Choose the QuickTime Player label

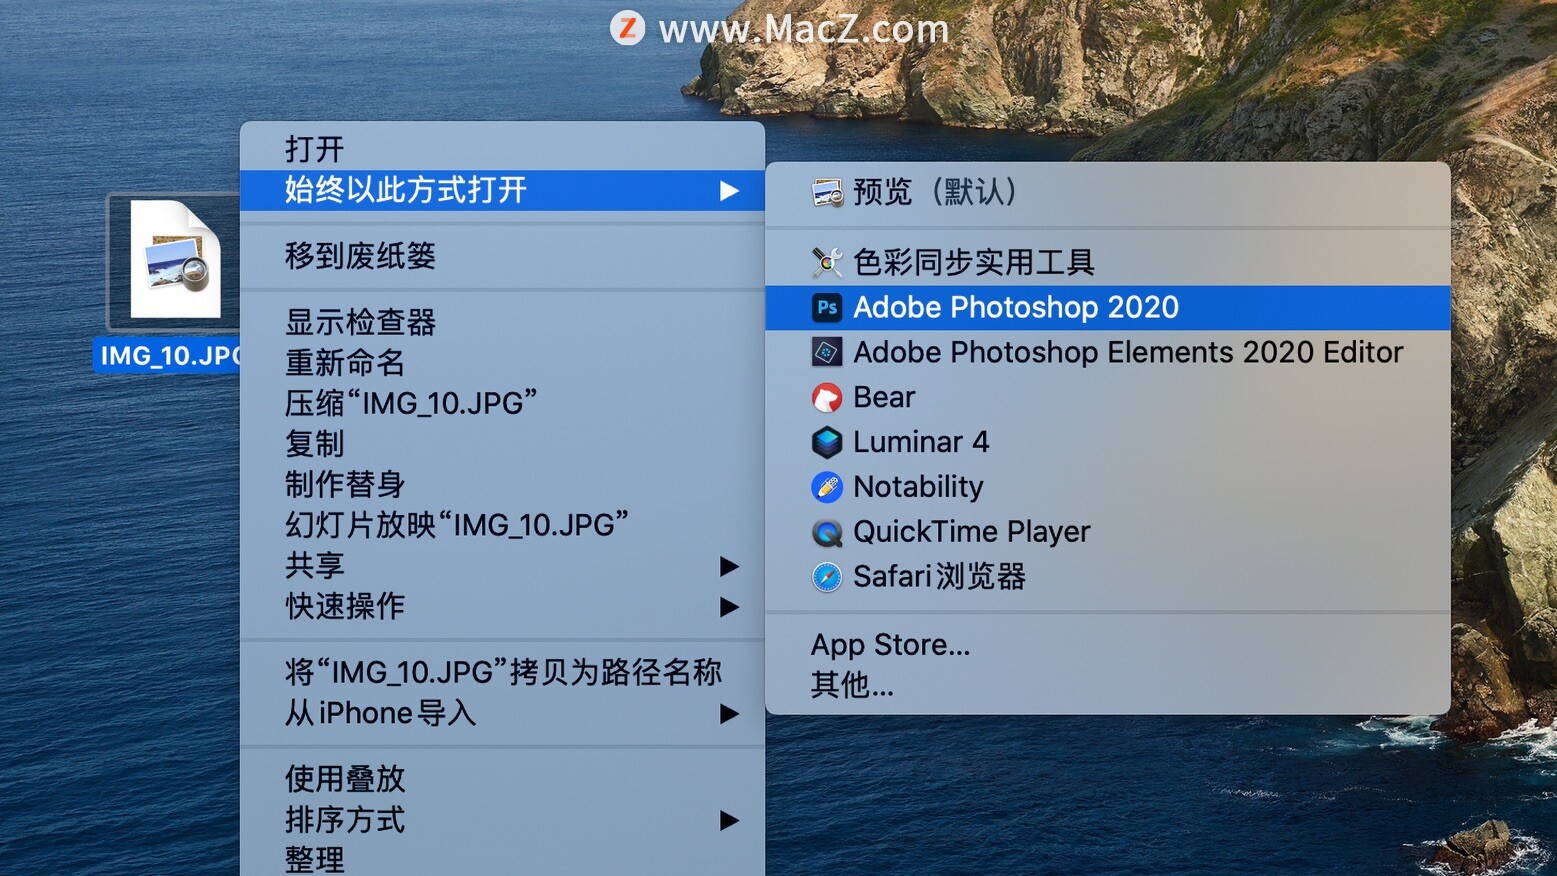tap(971, 532)
